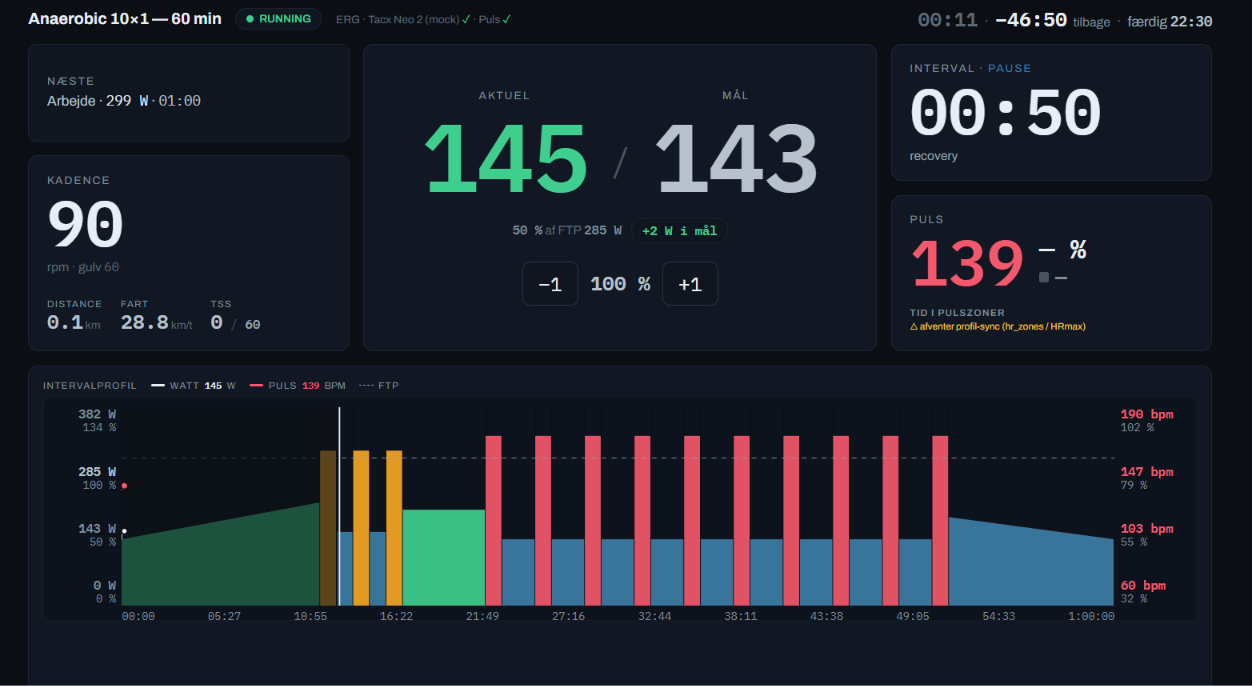The height and width of the screenshot is (686, 1252).
Task: Decrease intensity with the −1 button
Action: pos(550,284)
